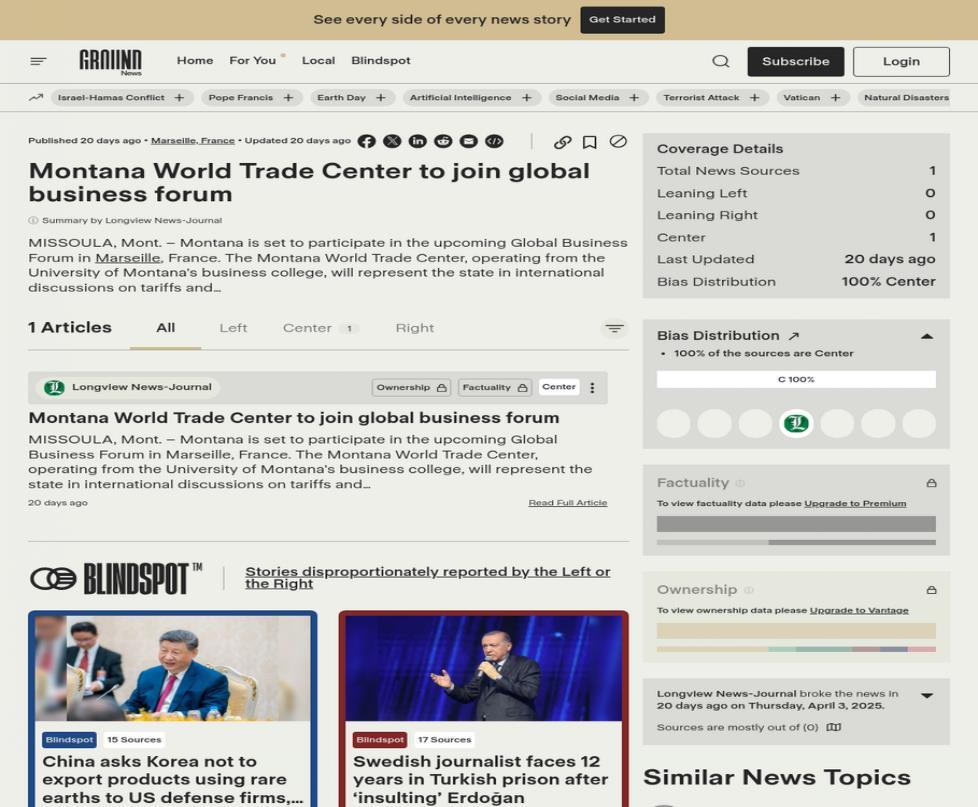The image size is (978, 807).
Task: Click Center bias tag on article
Action: coord(559,387)
